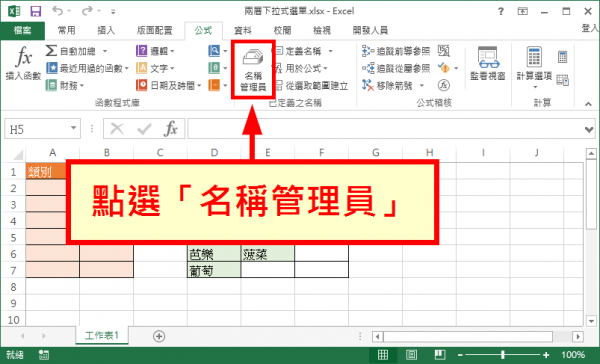600x364 pixels.
Task: Click the undo arrow in quick access
Action: 58,11
